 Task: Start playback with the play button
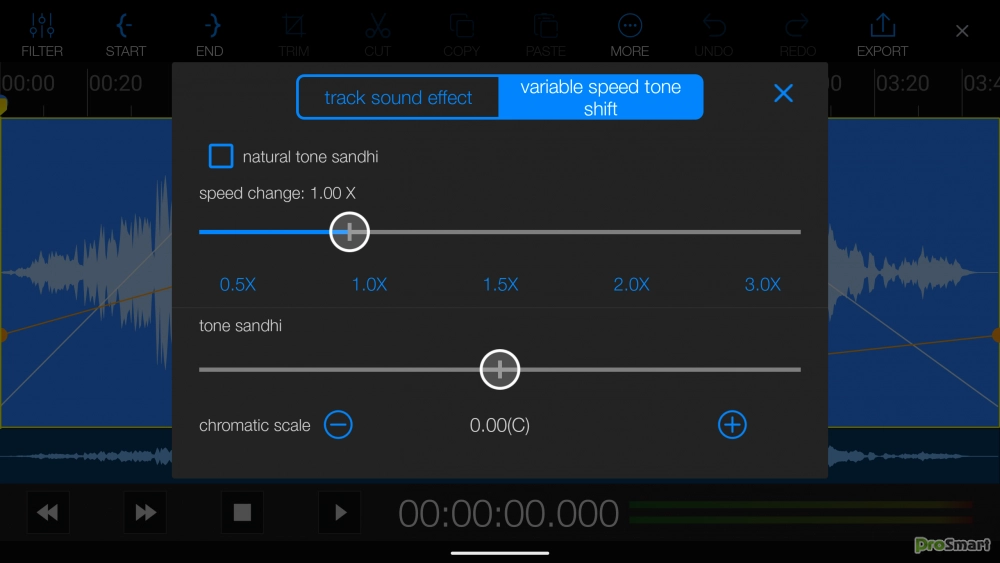340,513
